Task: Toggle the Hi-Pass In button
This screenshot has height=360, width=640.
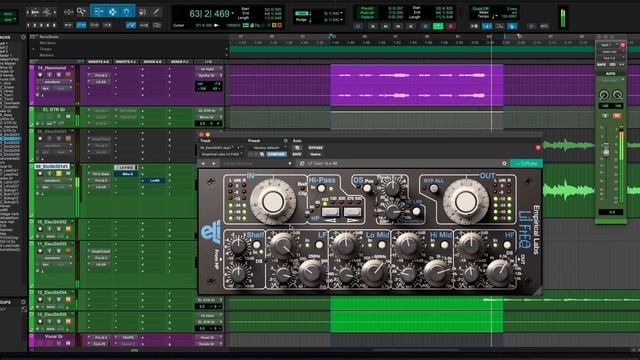Action: pyautogui.click(x=321, y=188)
